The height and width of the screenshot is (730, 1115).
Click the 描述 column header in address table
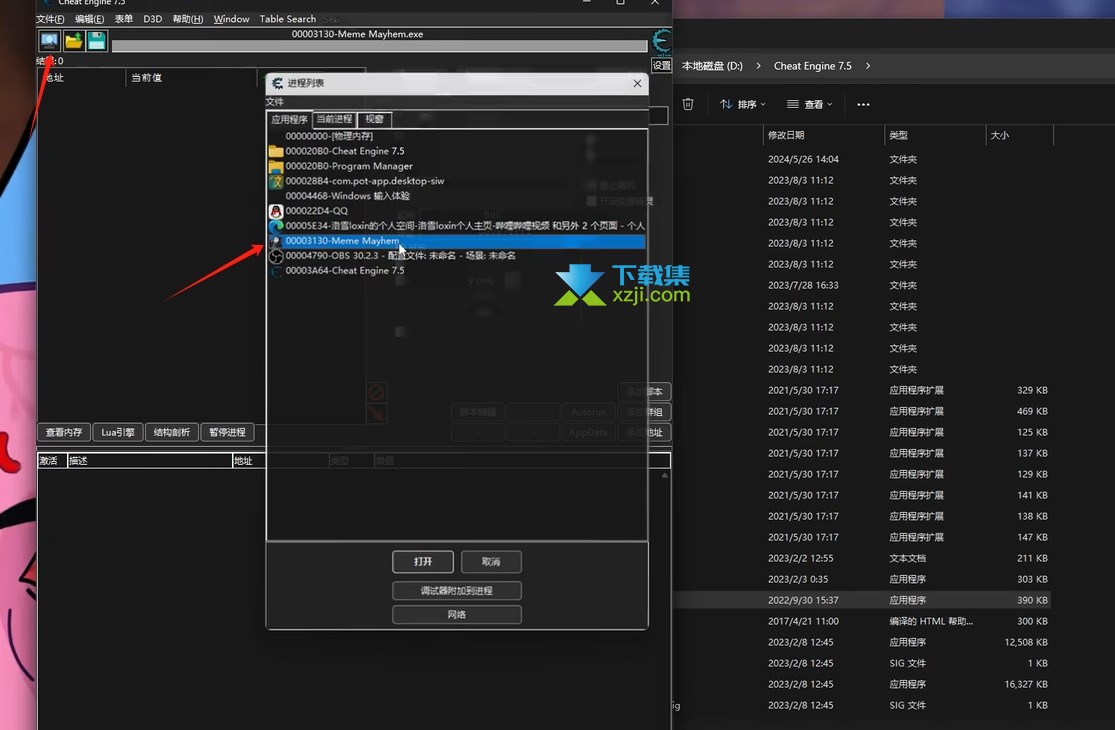(149, 461)
